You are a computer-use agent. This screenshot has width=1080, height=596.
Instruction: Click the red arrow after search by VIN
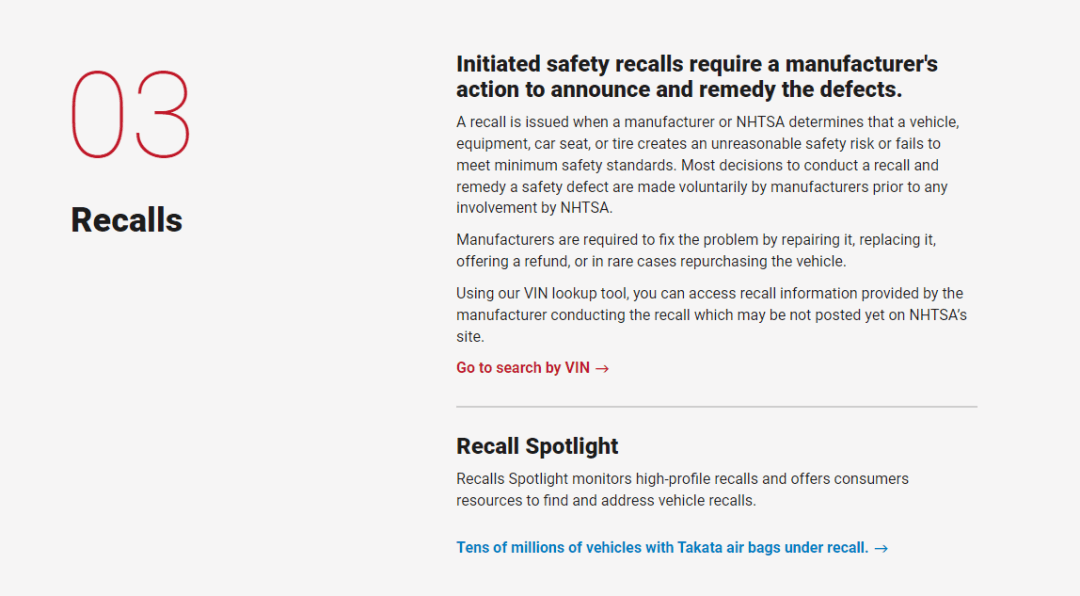pos(602,369)
